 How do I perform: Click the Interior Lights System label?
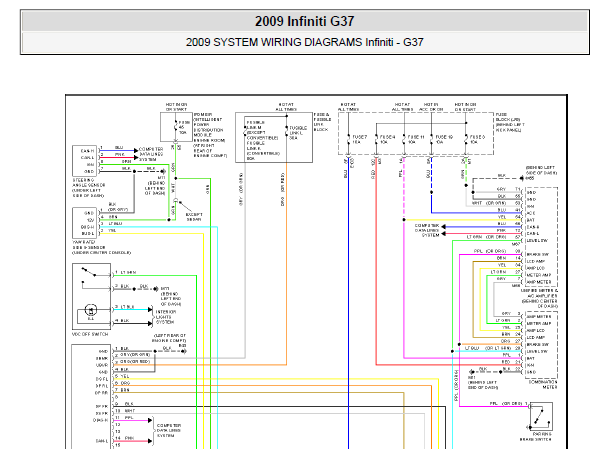166,317
